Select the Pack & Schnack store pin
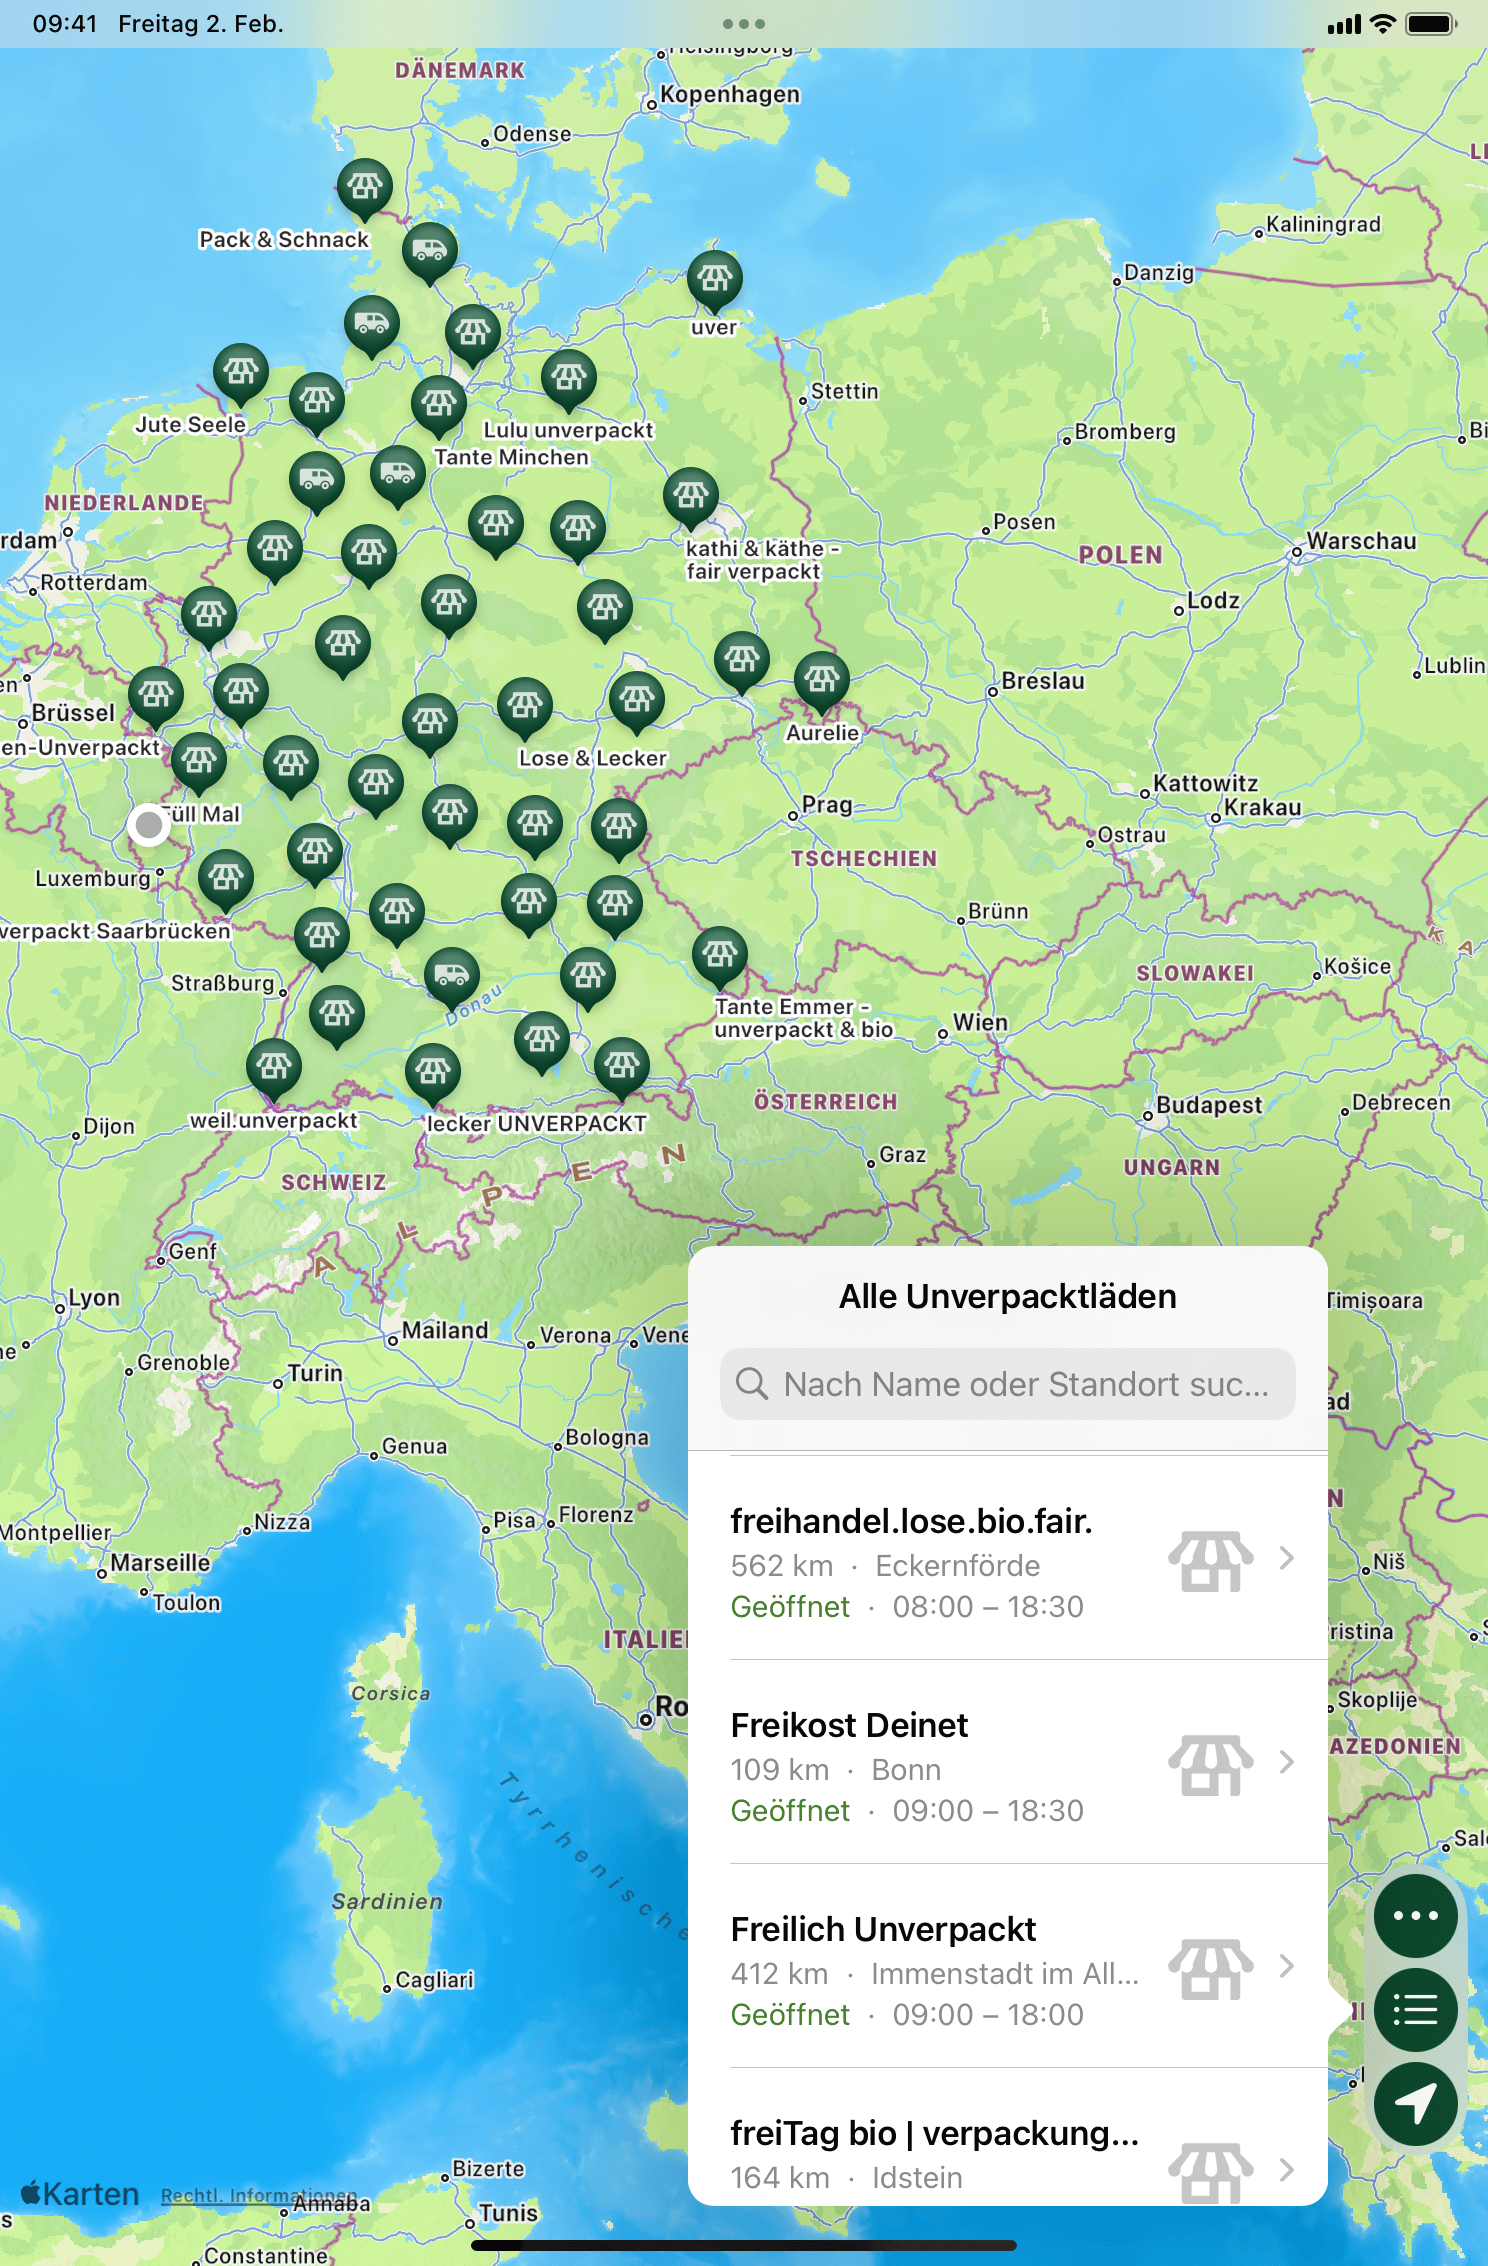 pos(364,187)
